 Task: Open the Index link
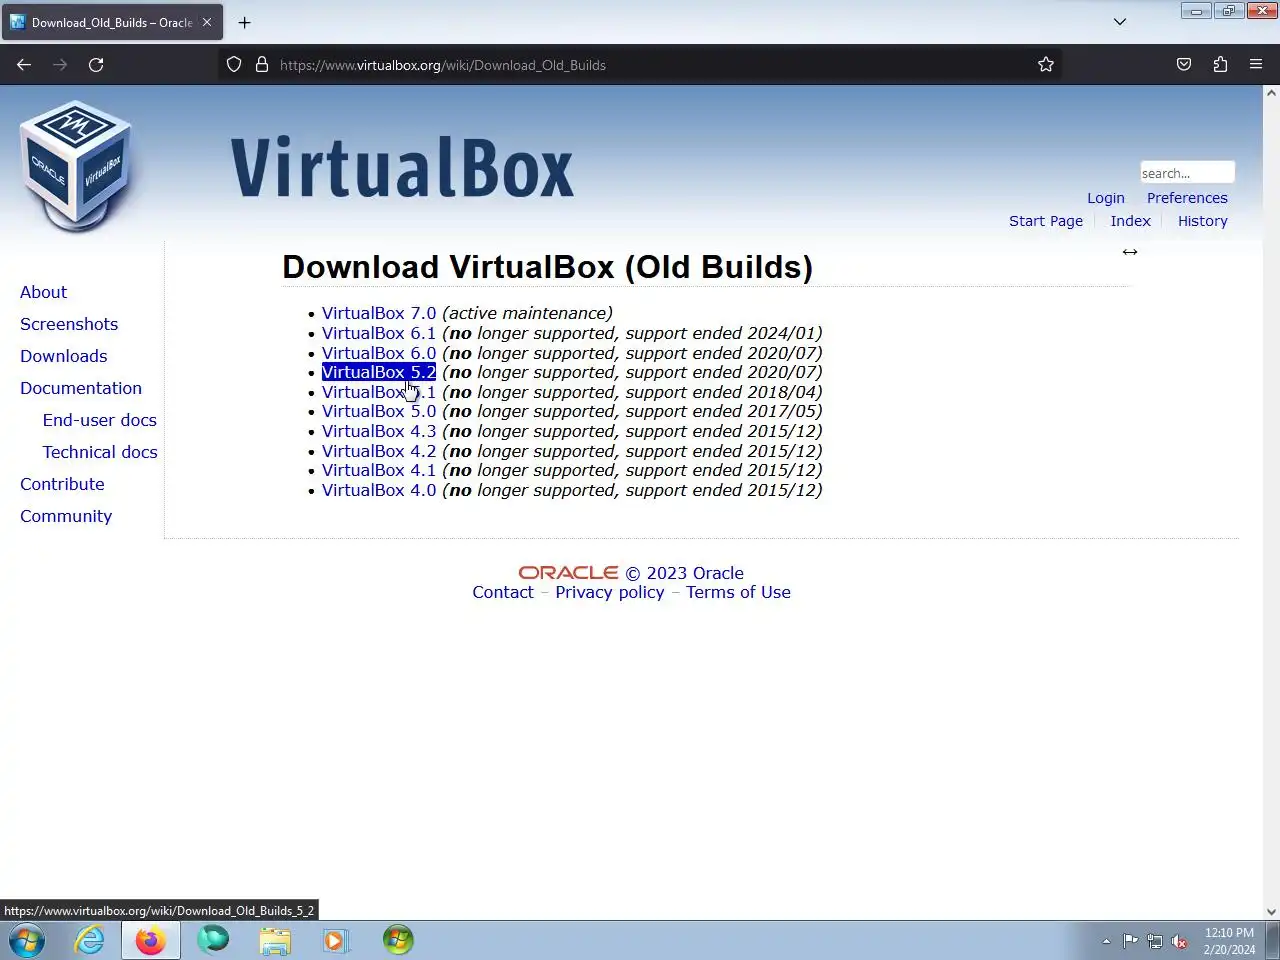[1130, 221]
